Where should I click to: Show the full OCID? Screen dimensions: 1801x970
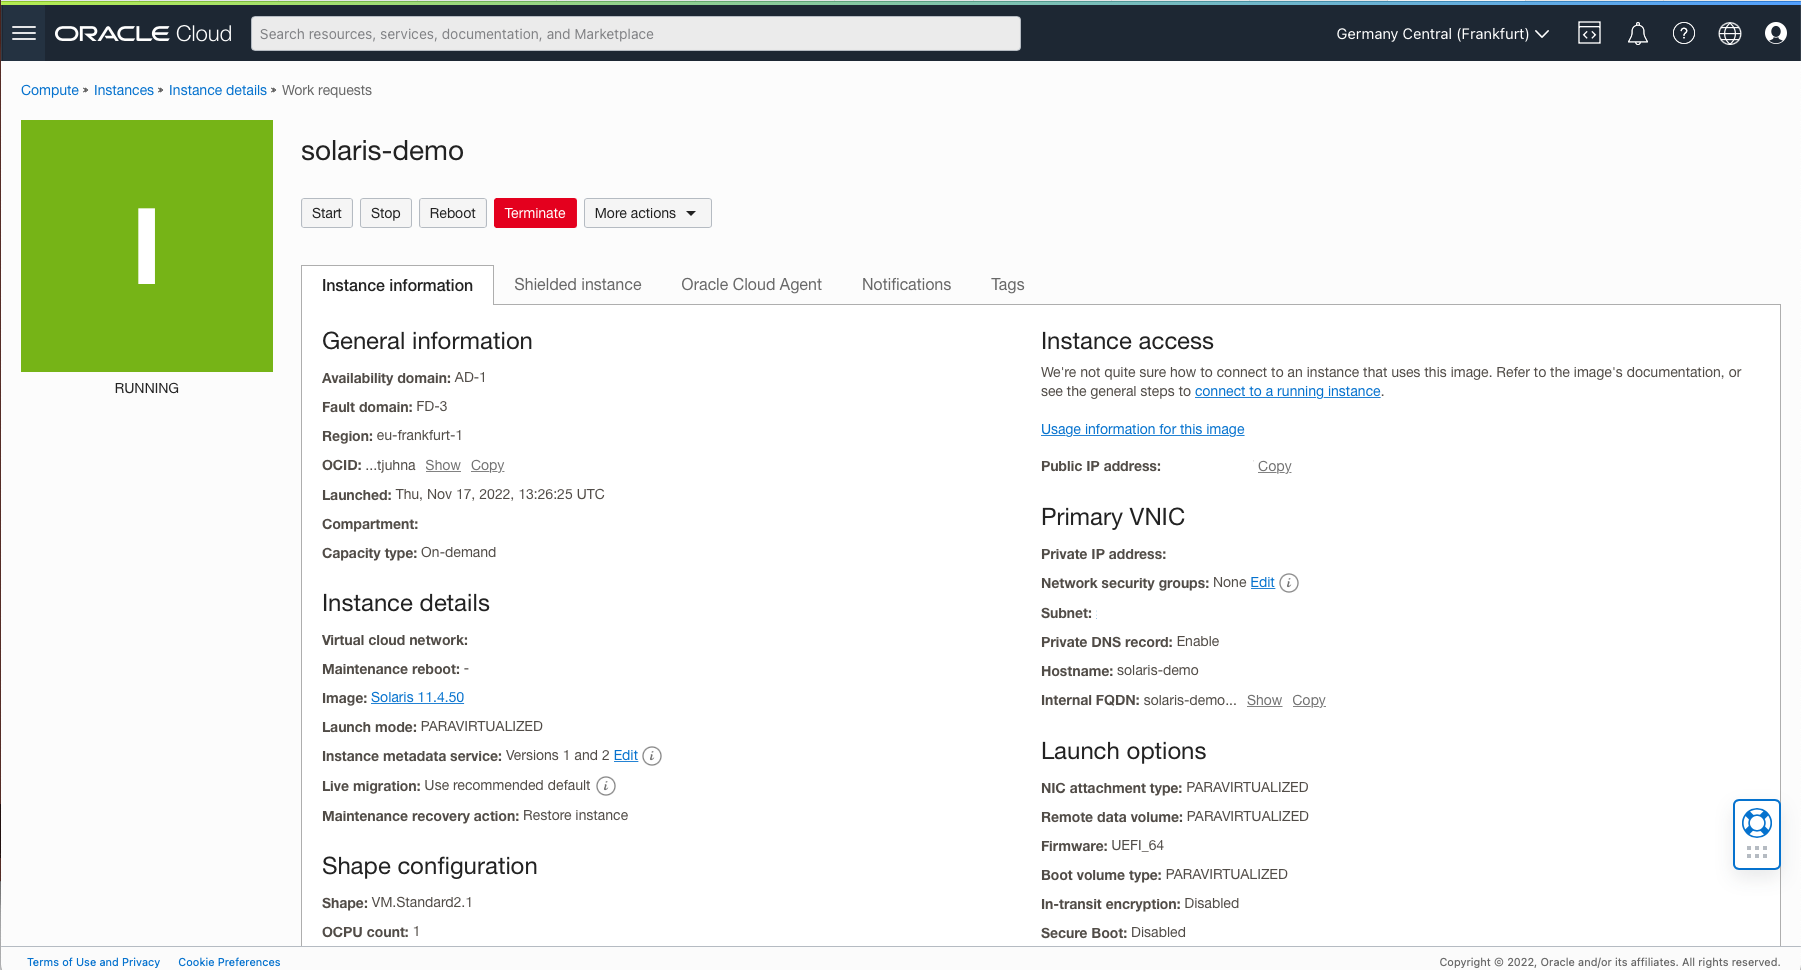click(x=443, y=465)
